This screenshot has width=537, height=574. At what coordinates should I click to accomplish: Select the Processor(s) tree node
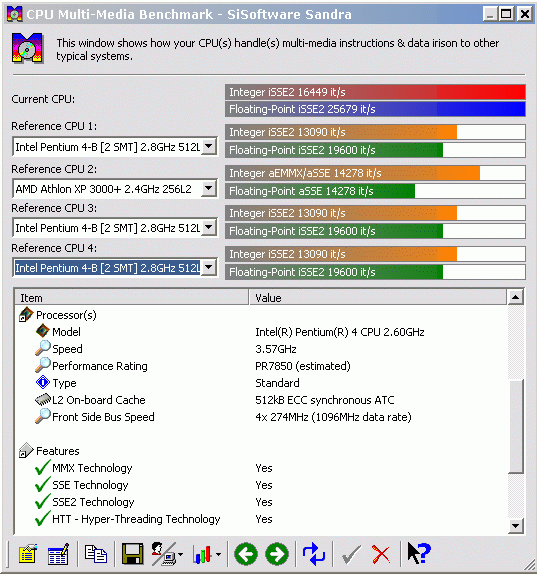pyautogui.click(x=66, y=315)
